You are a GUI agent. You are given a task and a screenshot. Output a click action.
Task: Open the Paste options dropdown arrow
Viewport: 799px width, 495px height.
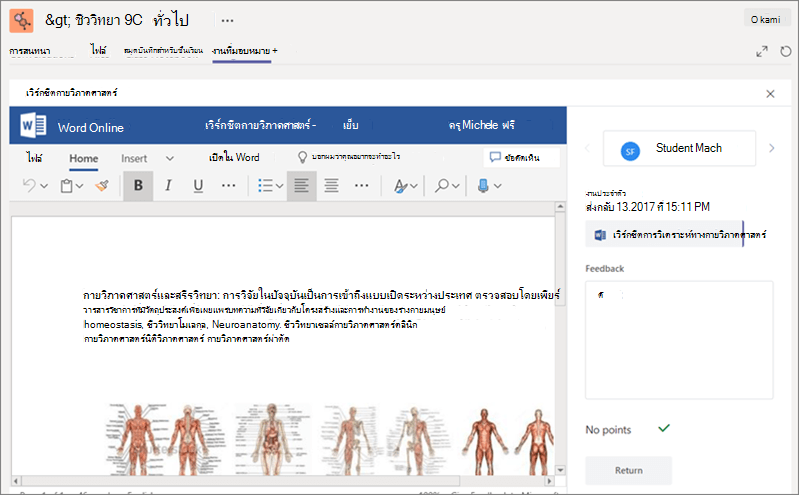pos(79,186)
